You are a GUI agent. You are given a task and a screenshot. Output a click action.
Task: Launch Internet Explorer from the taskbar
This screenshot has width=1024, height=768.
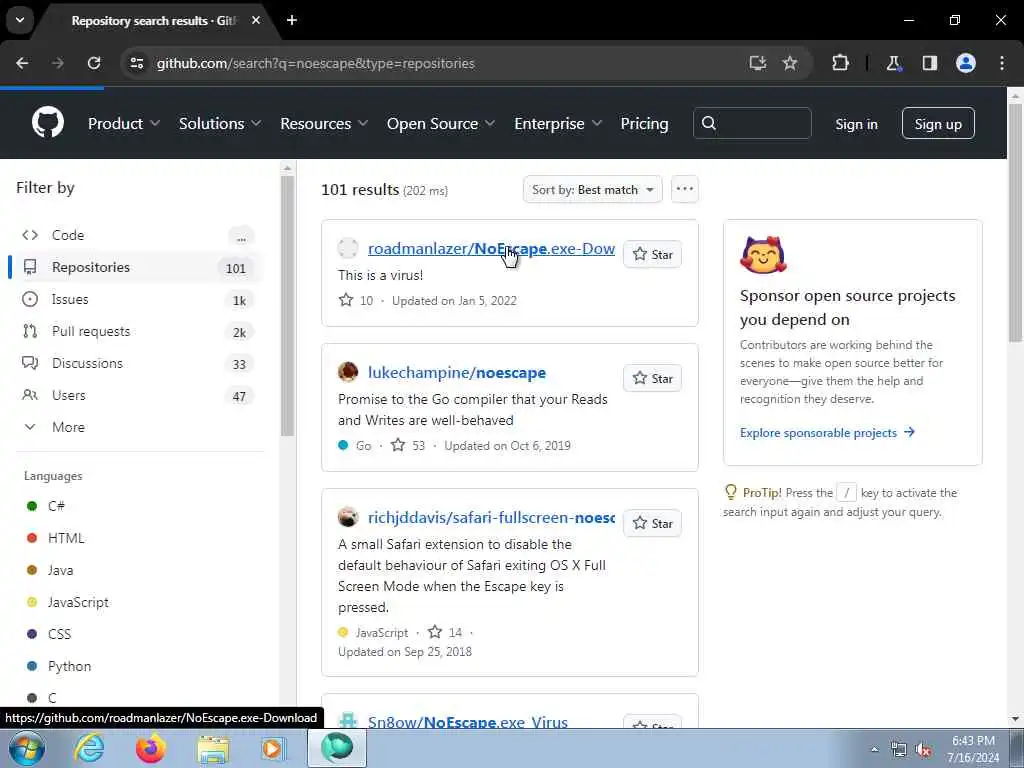coord(88,748)
